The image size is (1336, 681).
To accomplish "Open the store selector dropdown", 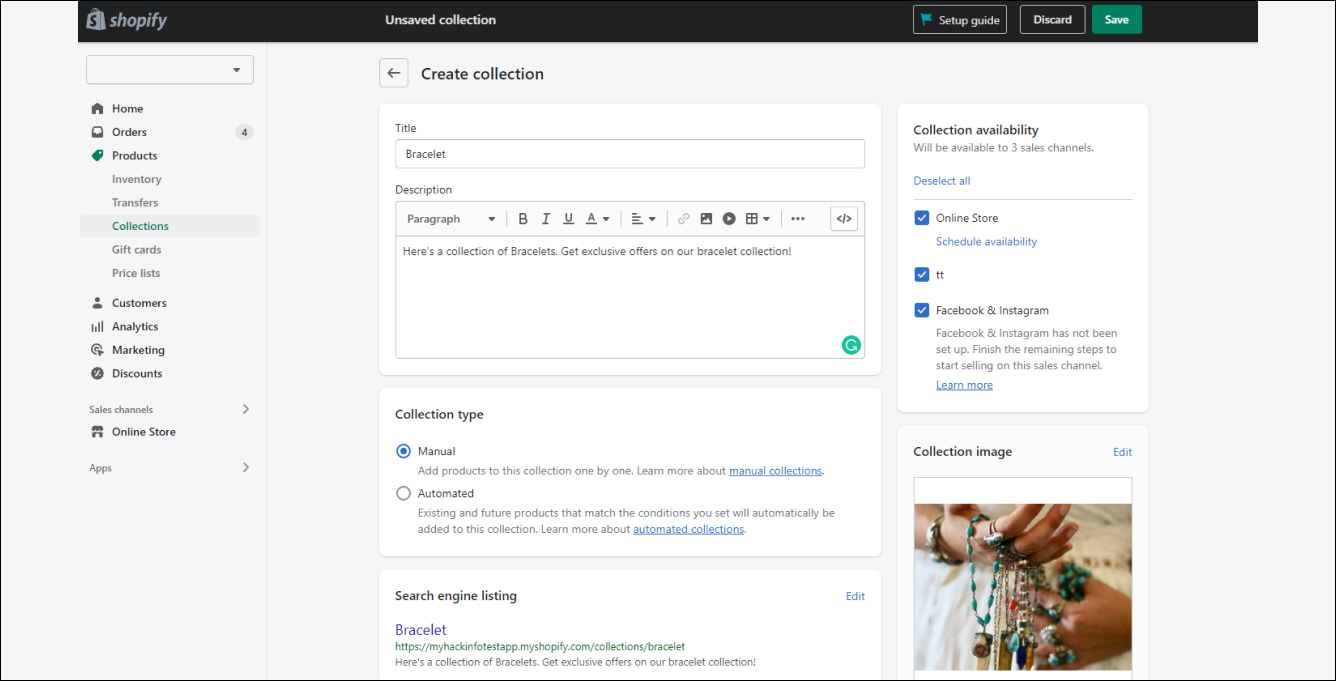I will (170, 70).
